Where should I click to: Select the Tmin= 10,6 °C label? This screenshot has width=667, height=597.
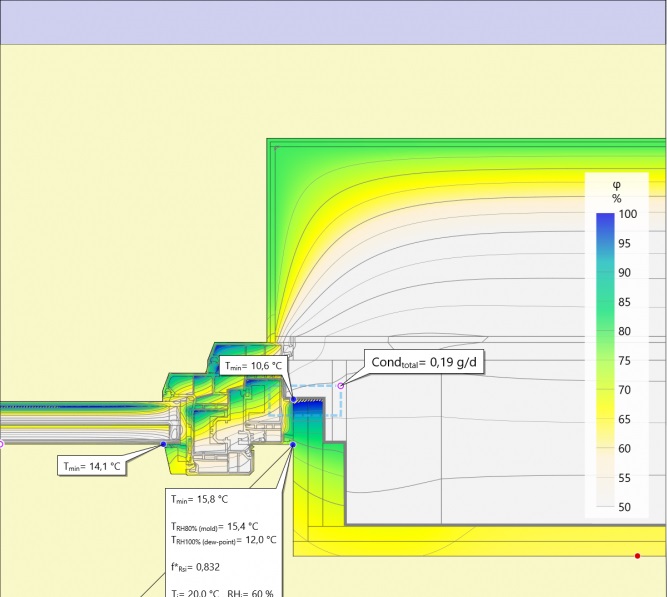(254, 367)
